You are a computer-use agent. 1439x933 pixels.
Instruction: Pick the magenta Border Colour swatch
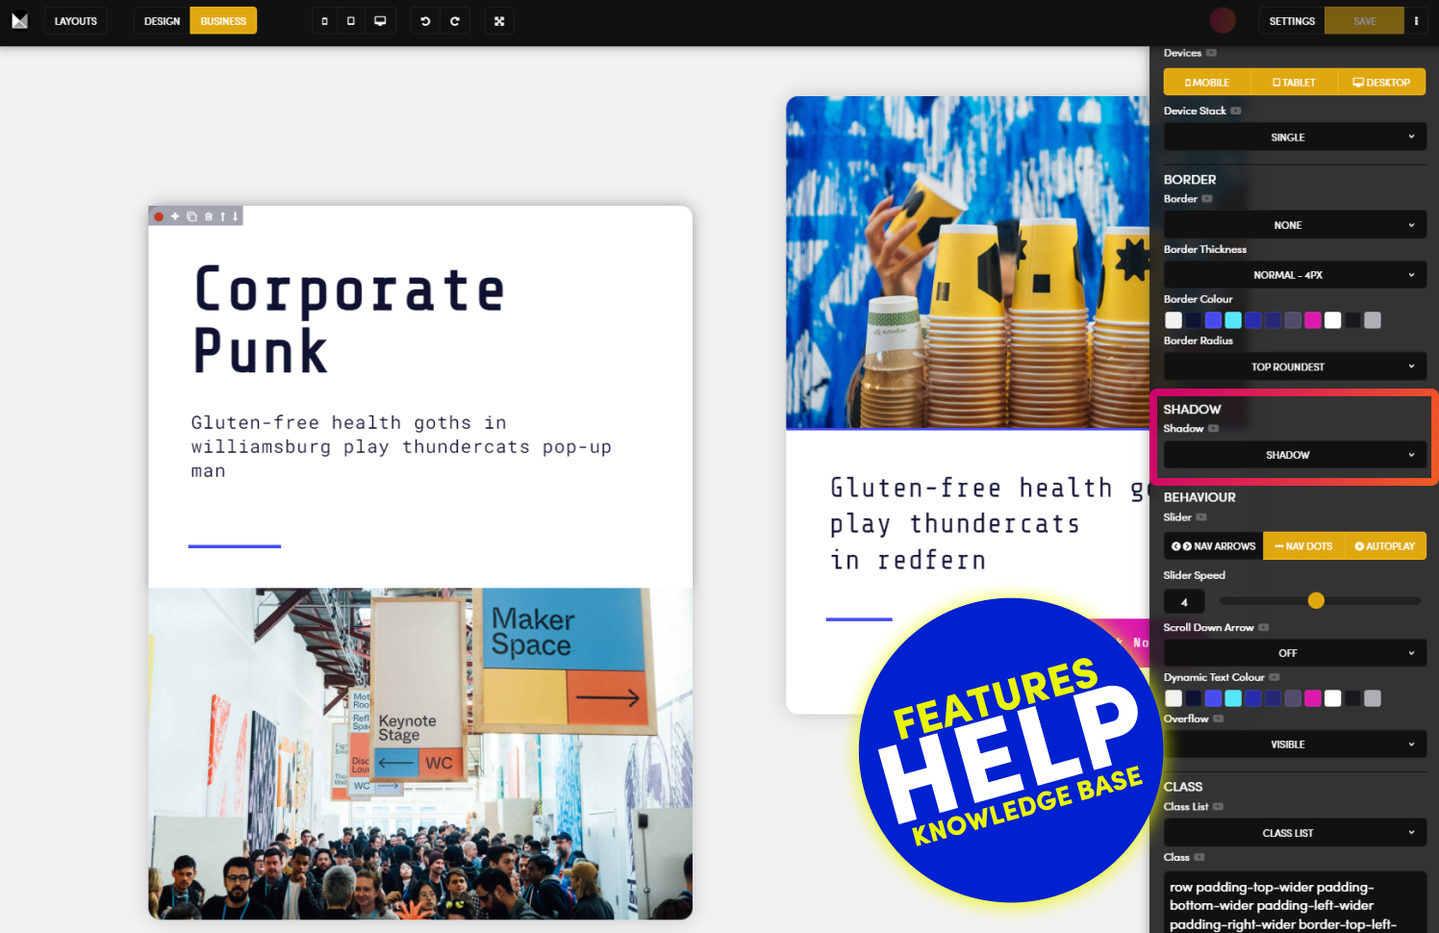tap(1312, 320)
